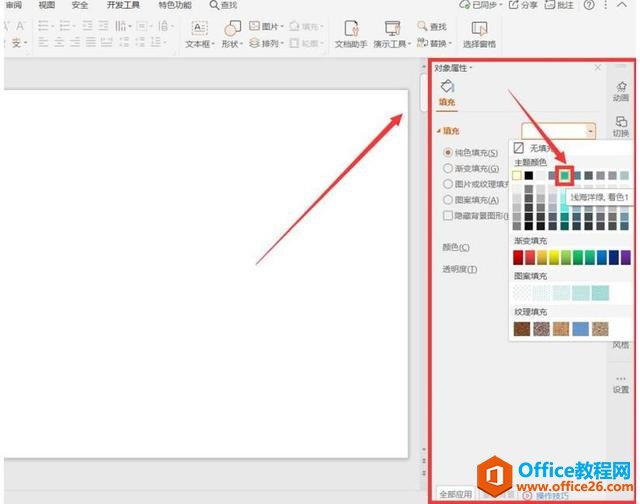Collapse the ribbon with the up chevron

point(622,5)
